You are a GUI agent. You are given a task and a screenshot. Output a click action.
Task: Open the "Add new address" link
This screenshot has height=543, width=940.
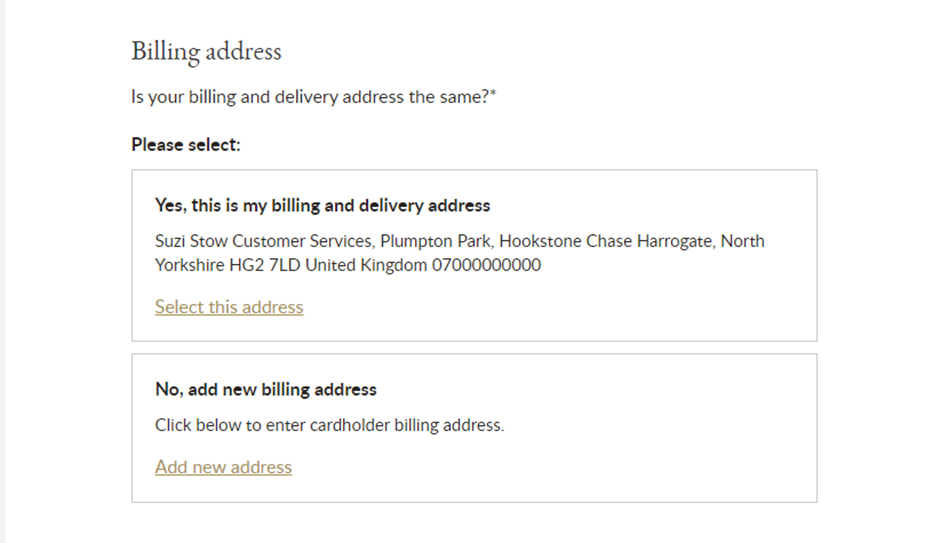(x=223, y=467)
